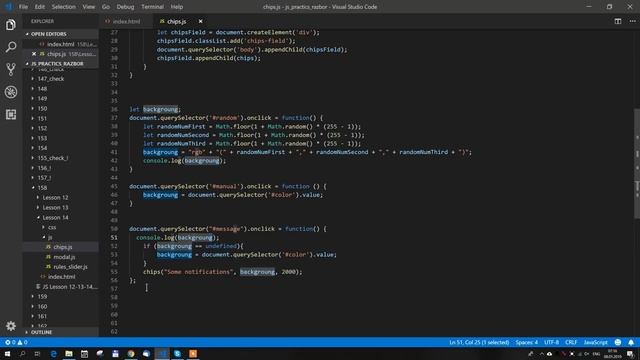640x360 pixels.
Task: Open the editor More Actions ellipsis
Action: pyautogui.click(x=632, y=21)
